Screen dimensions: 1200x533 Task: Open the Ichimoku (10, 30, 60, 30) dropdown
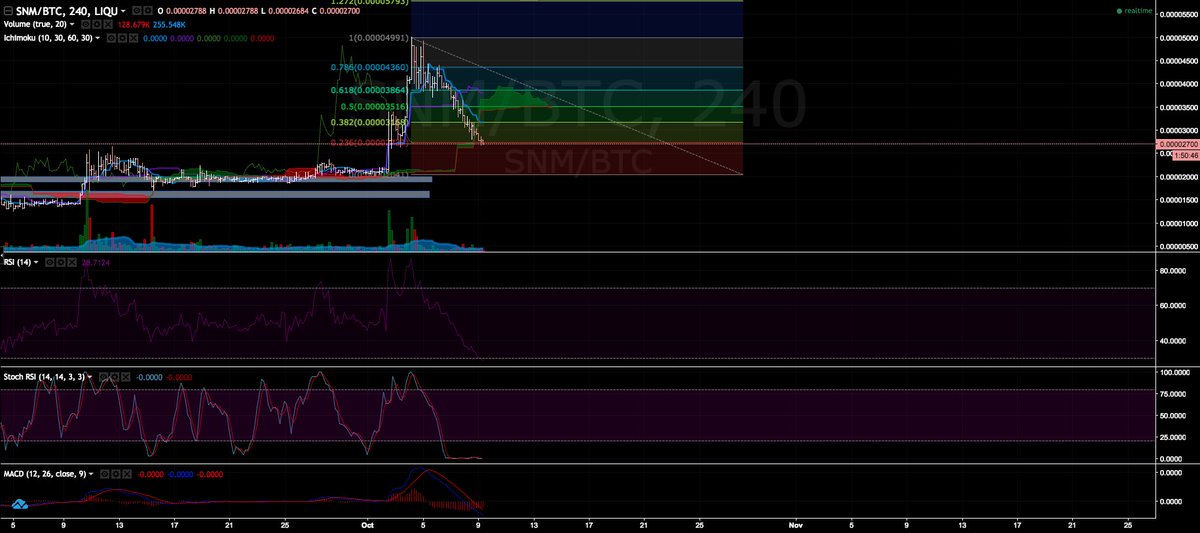[98, 38]
